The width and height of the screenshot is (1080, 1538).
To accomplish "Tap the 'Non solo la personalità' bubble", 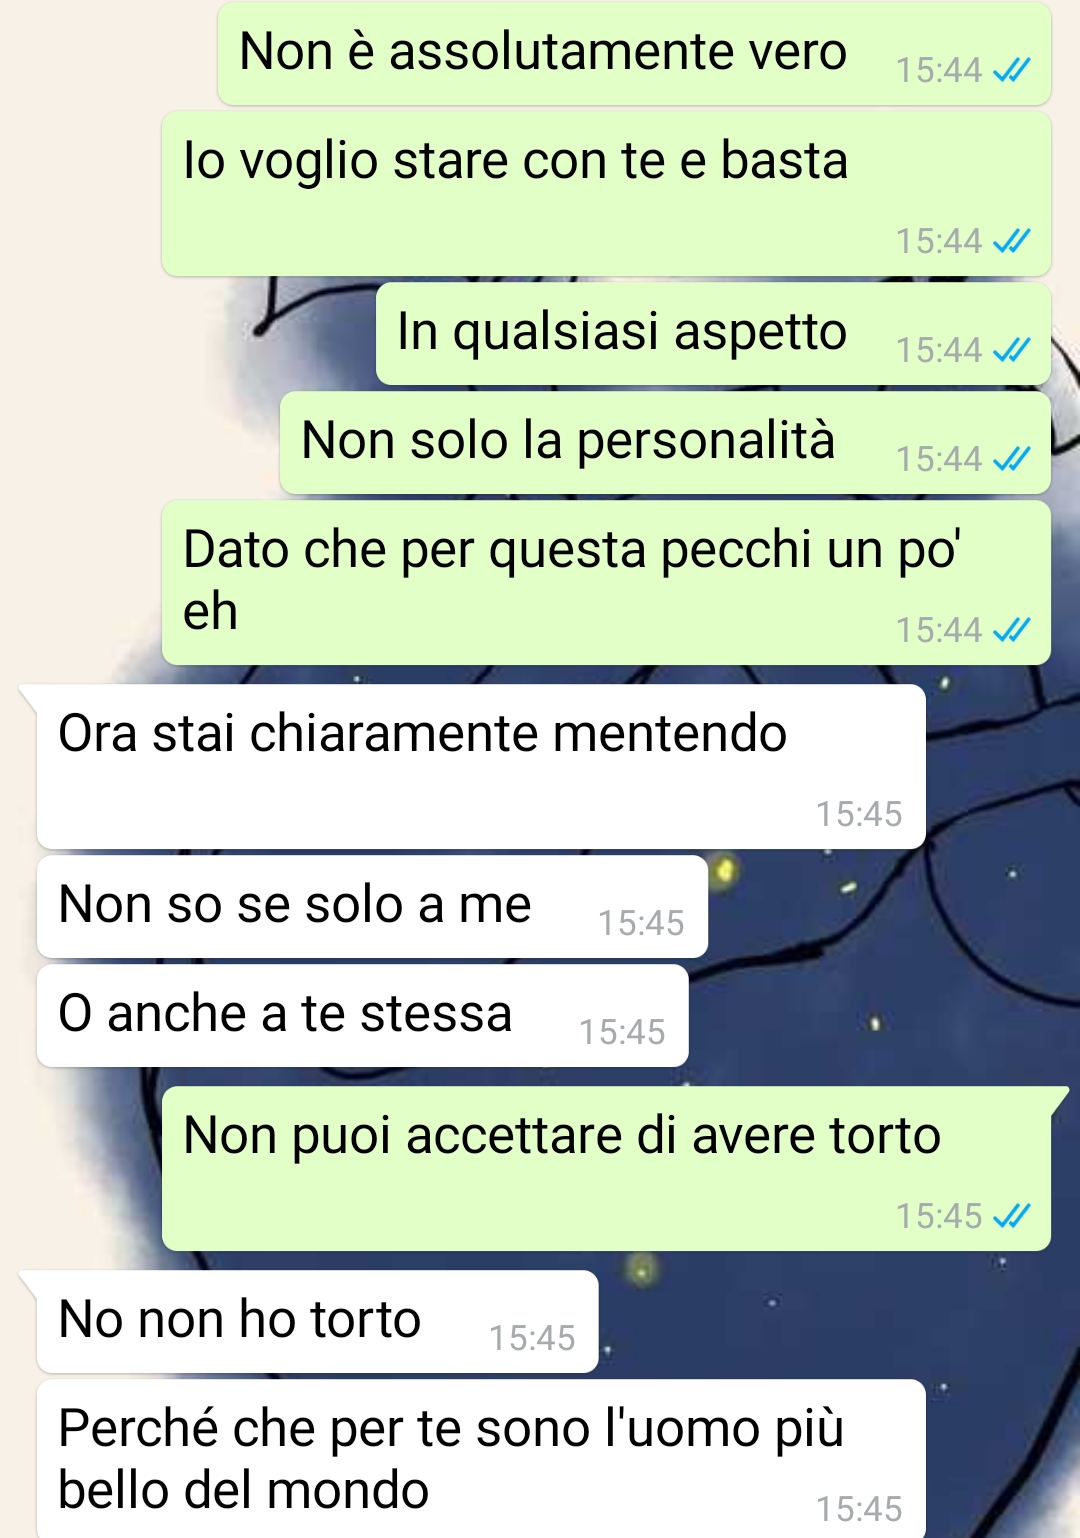I will [x=665, y=443].
